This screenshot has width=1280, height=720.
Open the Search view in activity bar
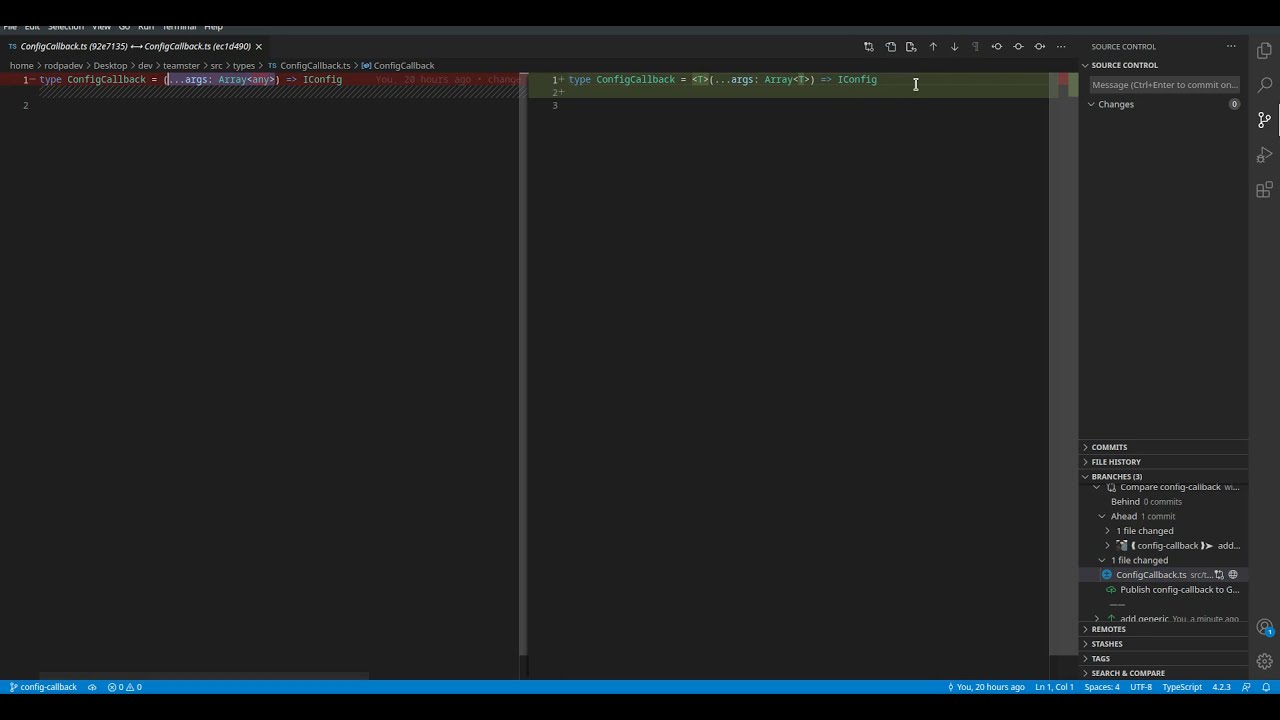click(x=1264, y=85)
